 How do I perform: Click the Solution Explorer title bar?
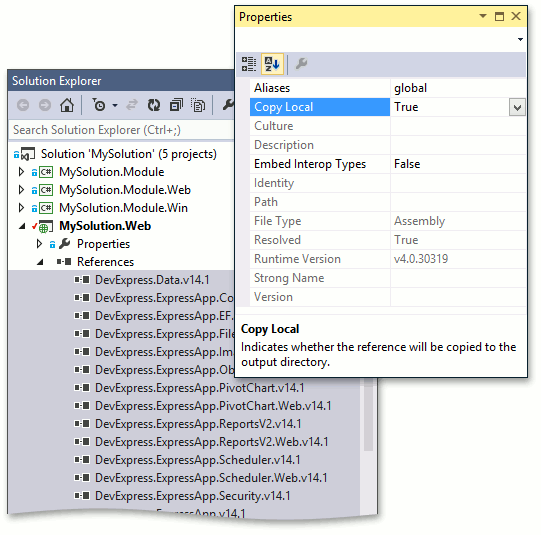[x=121, y=81]
